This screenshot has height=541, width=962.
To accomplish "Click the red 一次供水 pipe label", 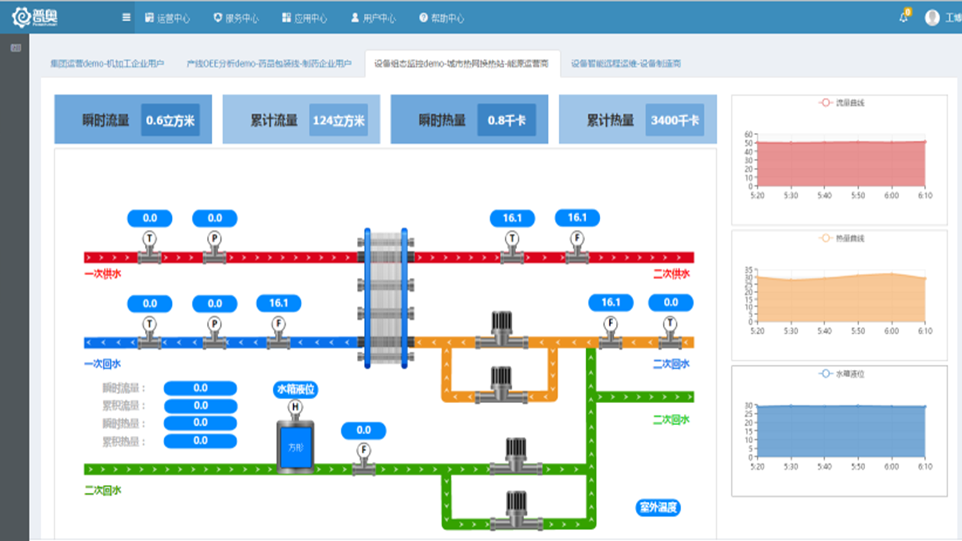I will click(x=103, y=274).
